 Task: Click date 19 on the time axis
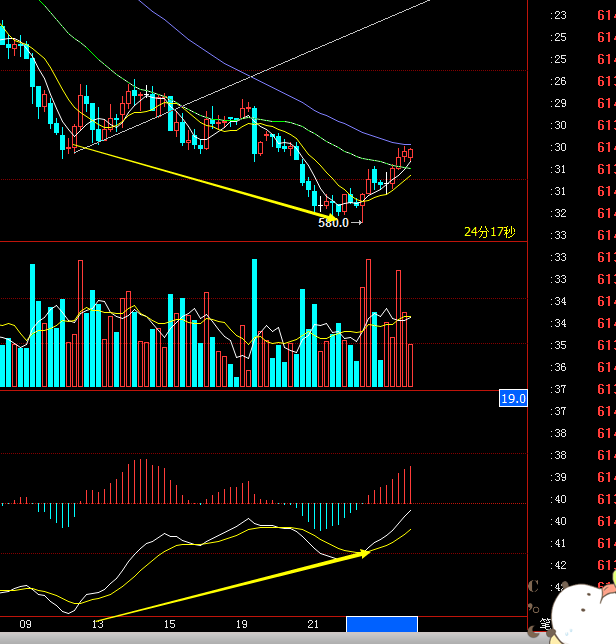241,624
